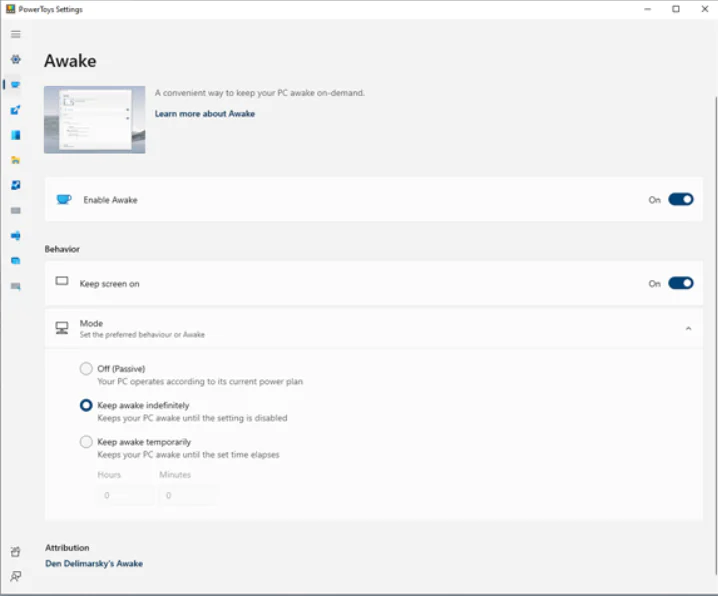Viewport: 718px width, 596px height.
Task: Maximize the PowerToys Settings window
Action: click(x=676, y=9)
